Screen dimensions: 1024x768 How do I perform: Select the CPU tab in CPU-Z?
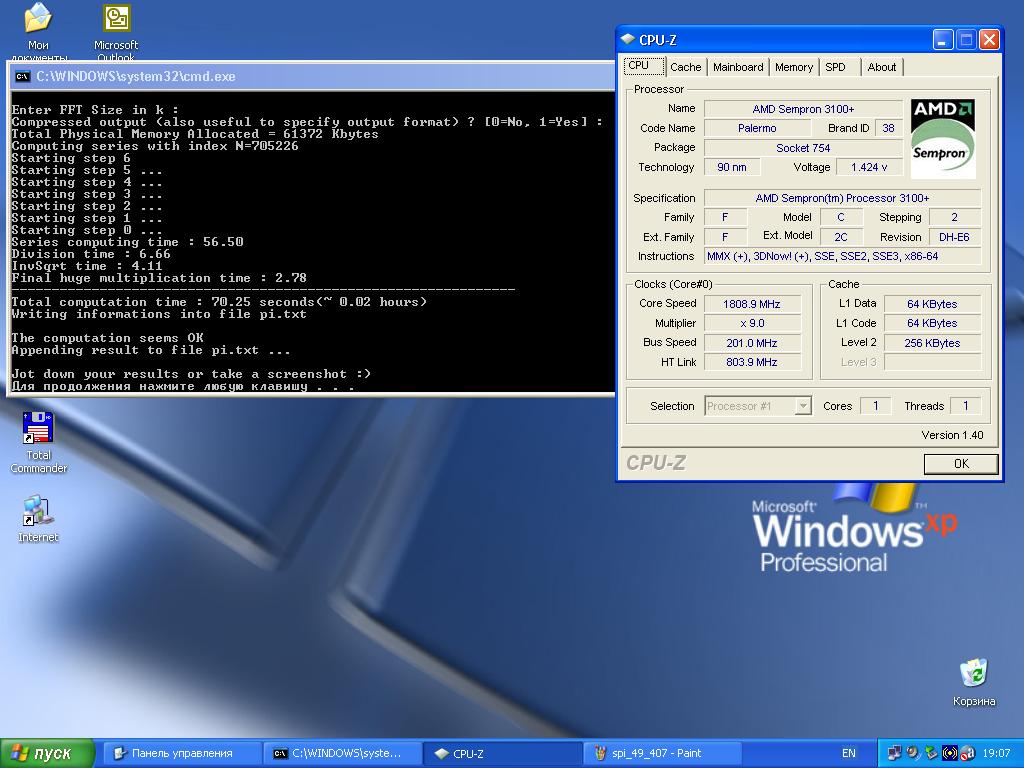(644, 66)
